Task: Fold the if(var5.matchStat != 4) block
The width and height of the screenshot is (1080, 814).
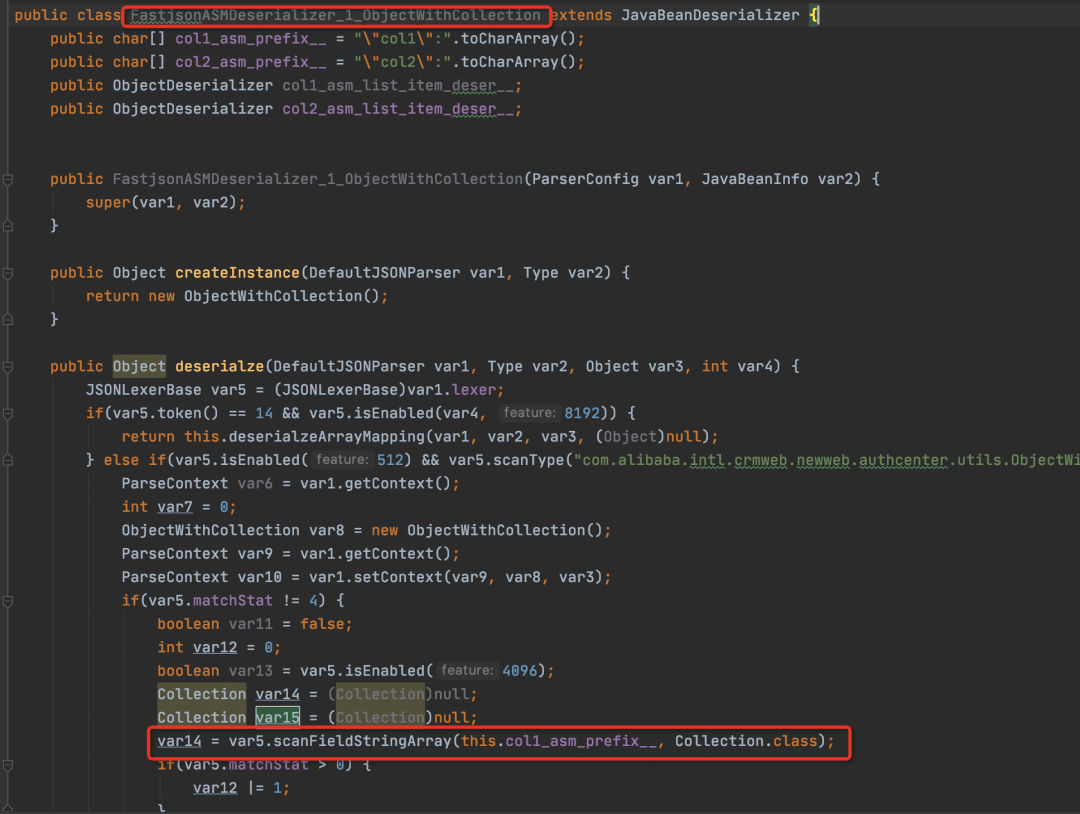Action: (x=8, y=601)
